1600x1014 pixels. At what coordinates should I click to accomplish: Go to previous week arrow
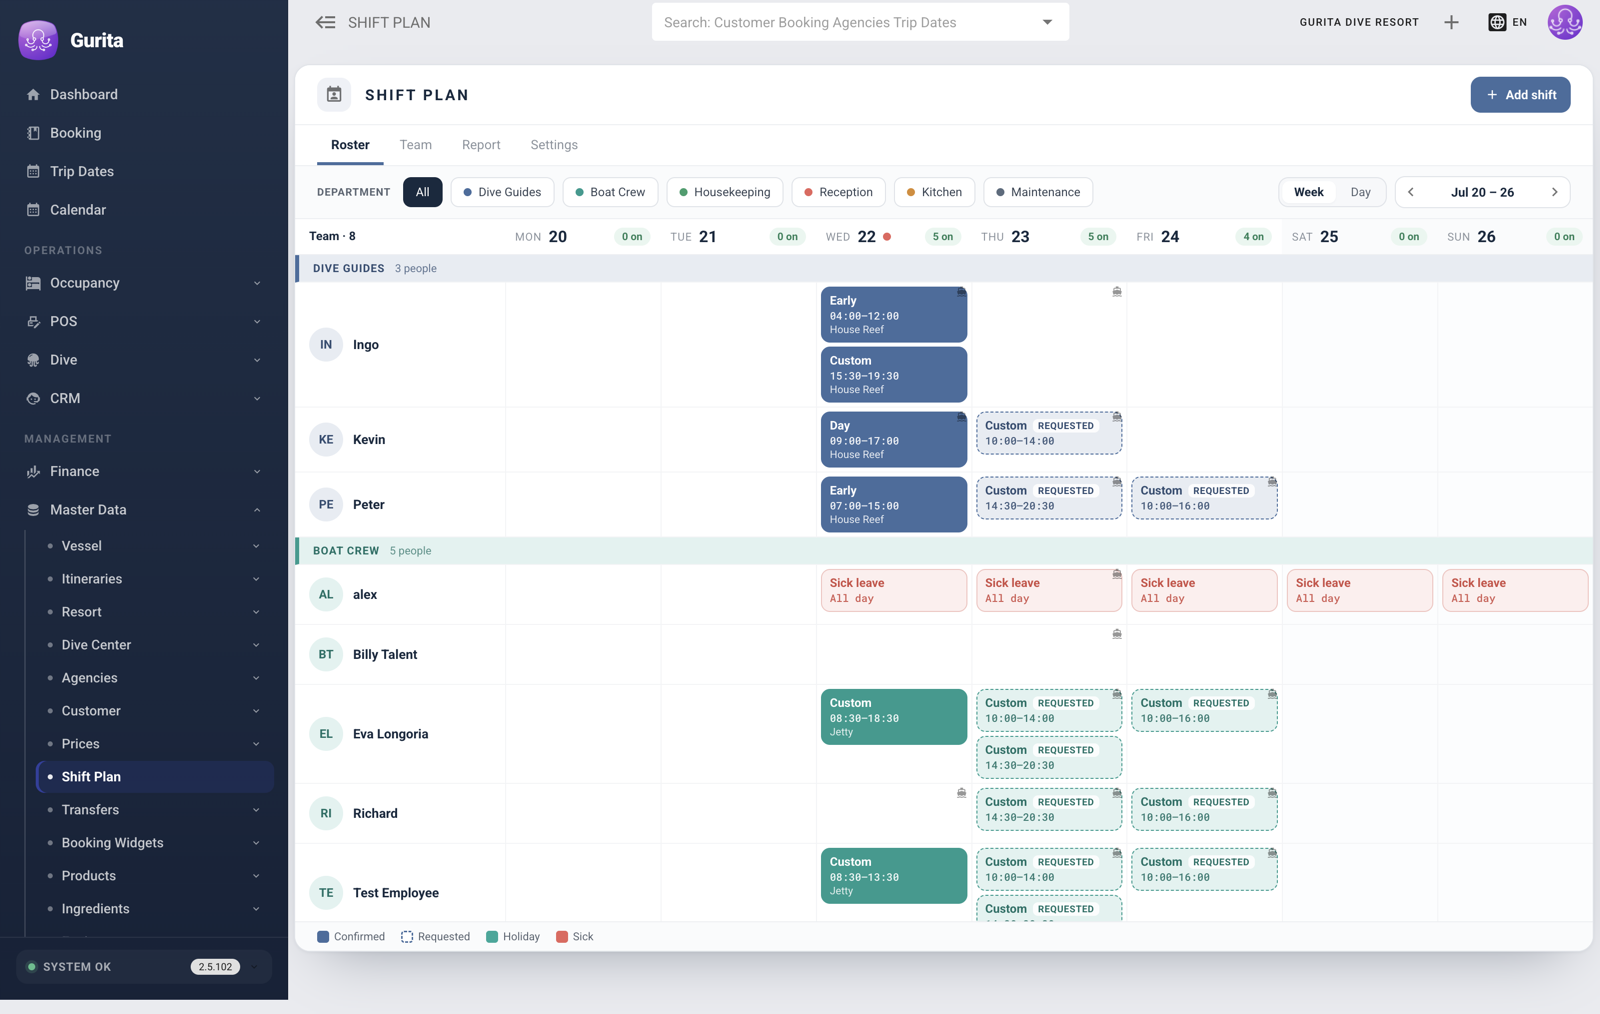pos(1411,192)
